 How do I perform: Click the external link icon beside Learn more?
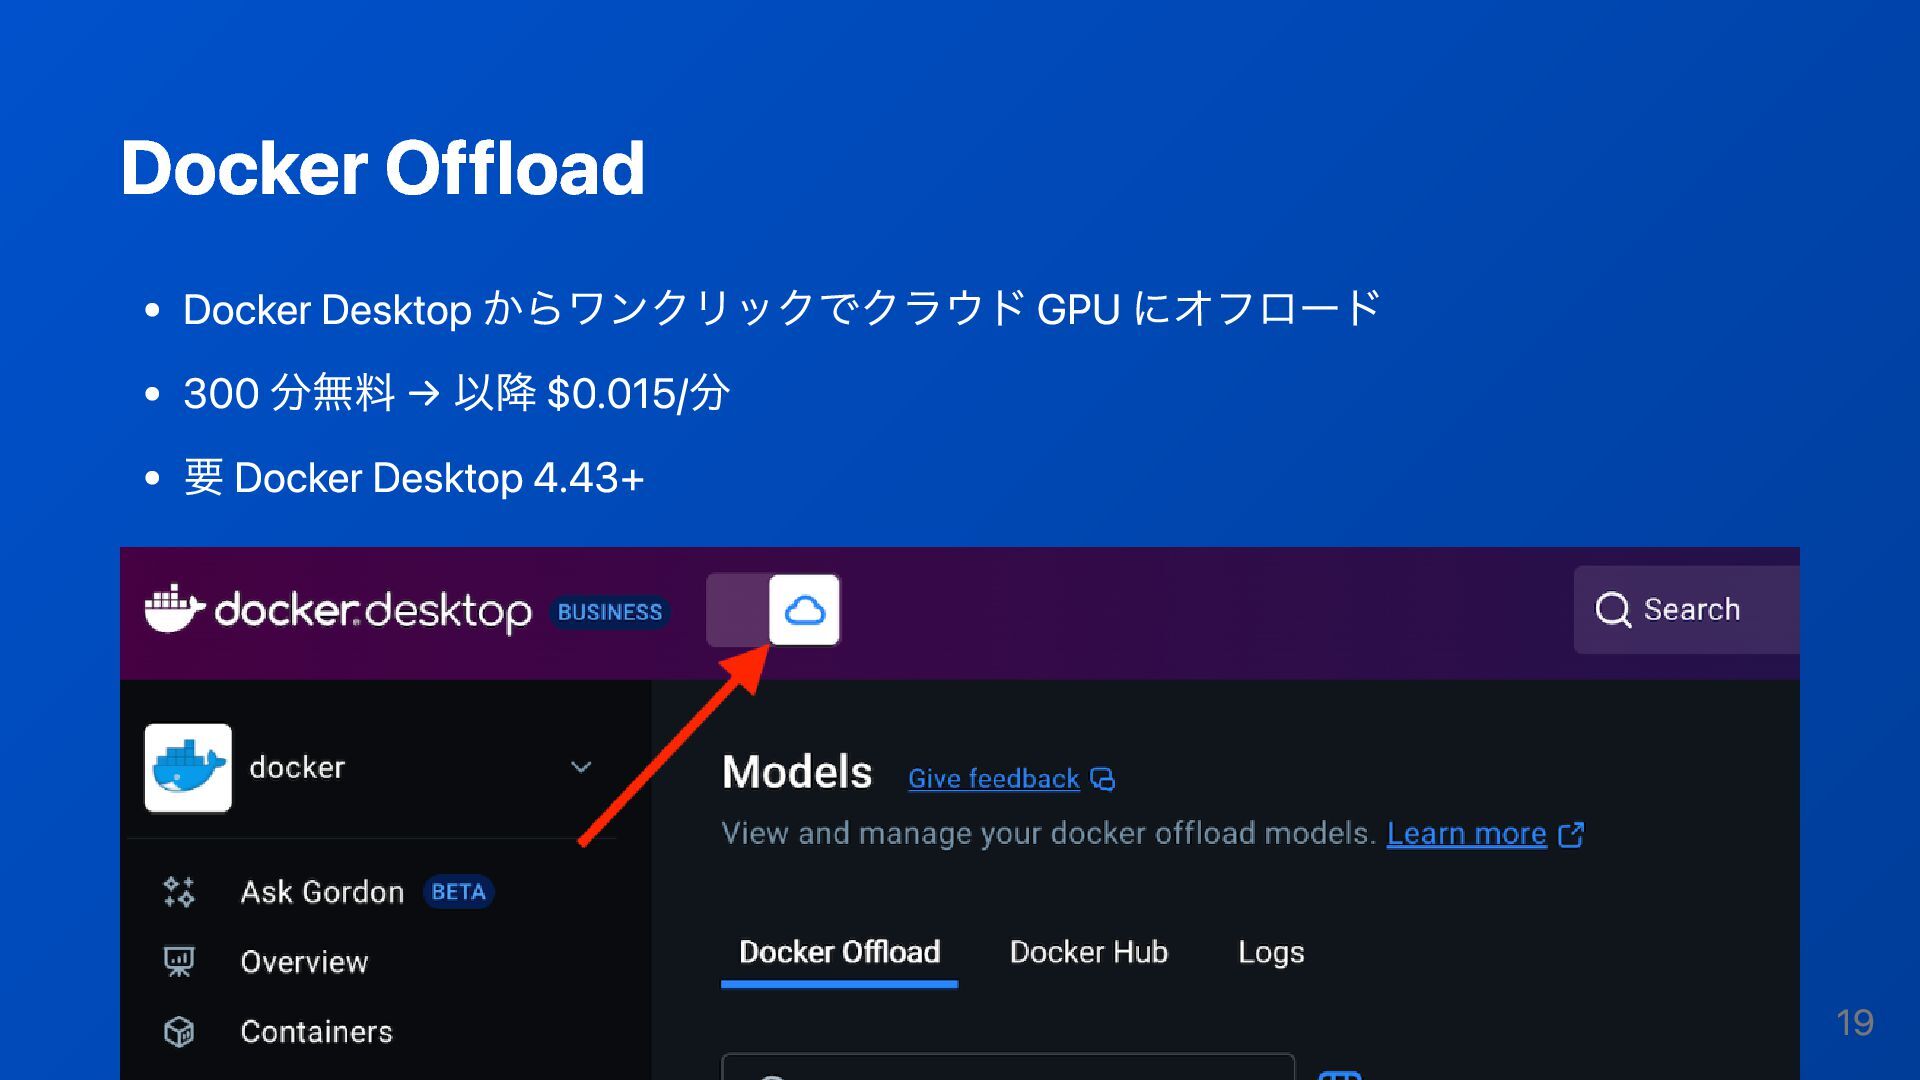point(1571,834)
